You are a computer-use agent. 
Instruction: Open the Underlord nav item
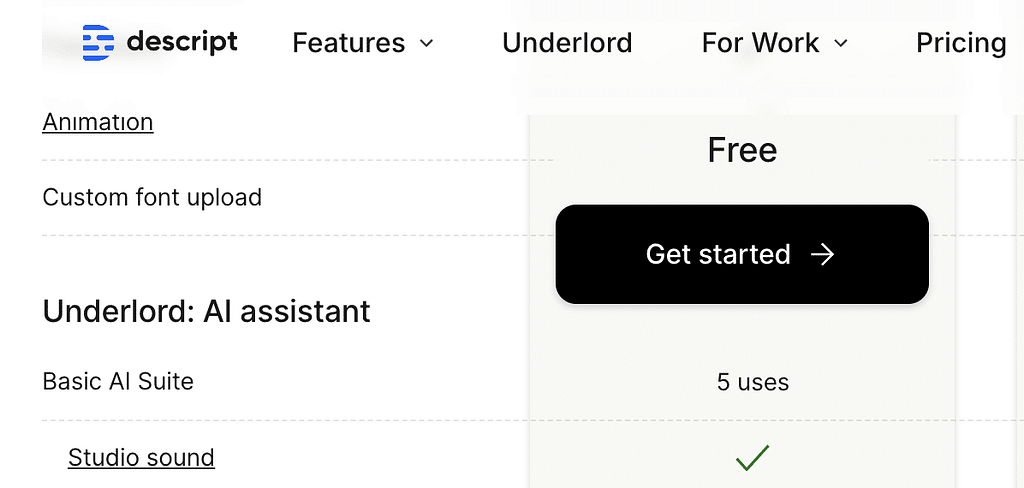coord(567,43)
